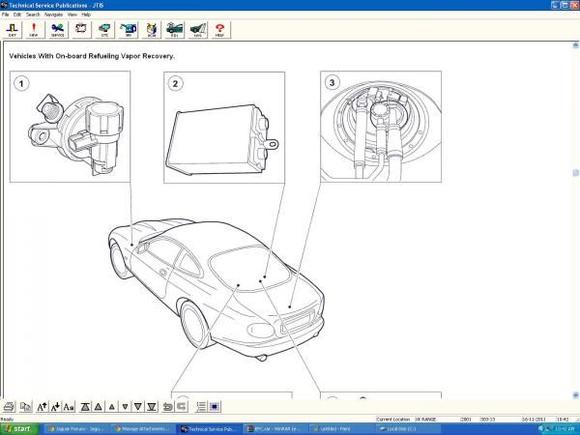Click the printer icon in bottom toolbar
580x435 pixels.
point(9,407)
